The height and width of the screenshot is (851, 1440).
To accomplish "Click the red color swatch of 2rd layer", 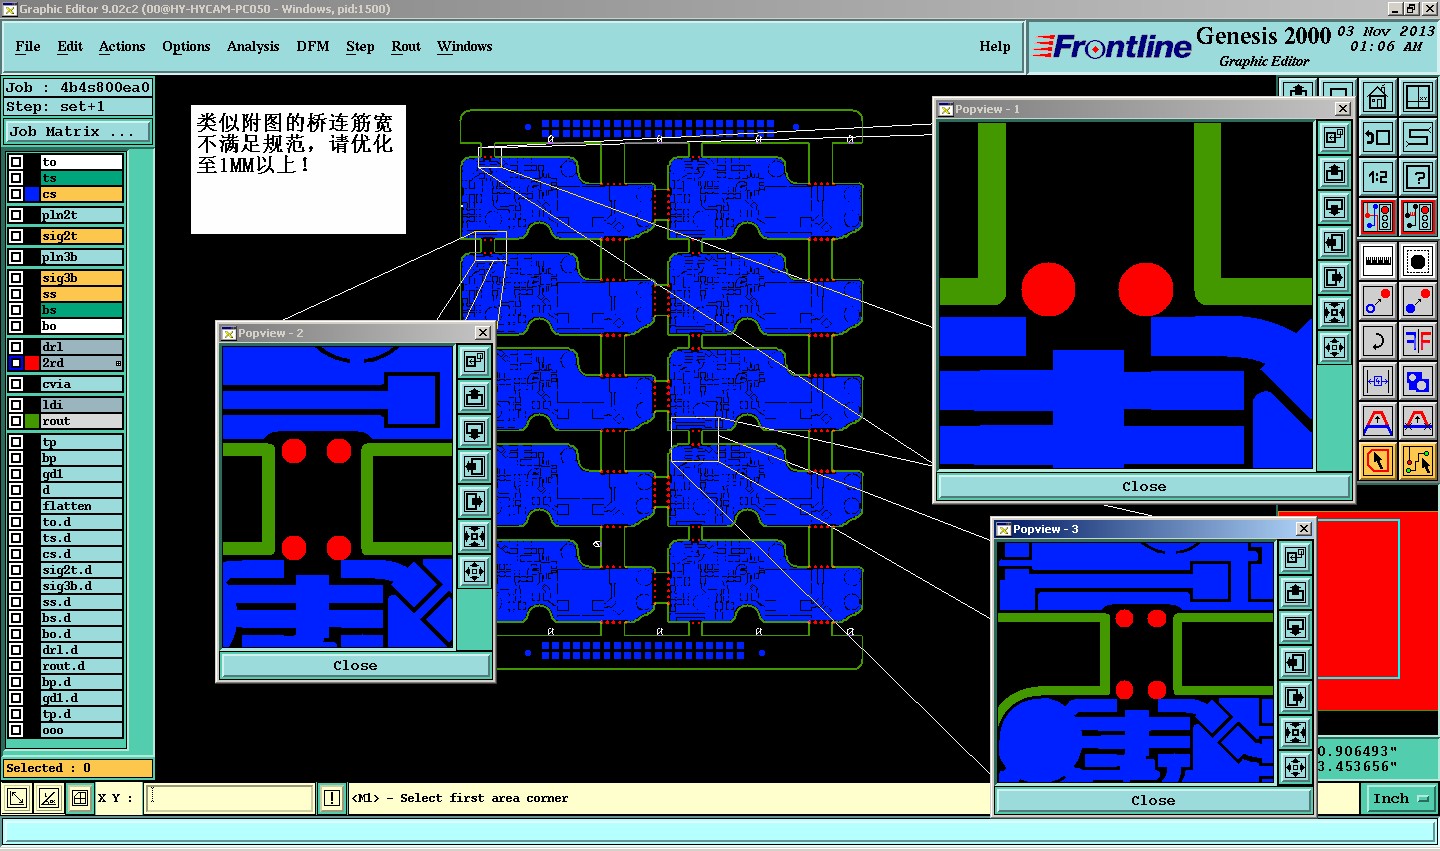I will click(x=32, y=363).
